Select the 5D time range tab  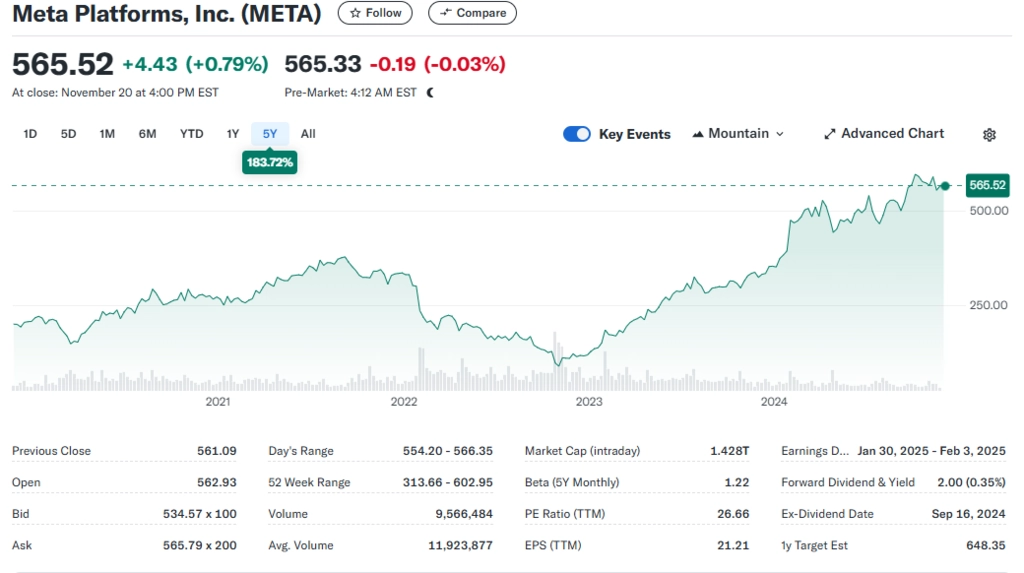pos(69,134)
